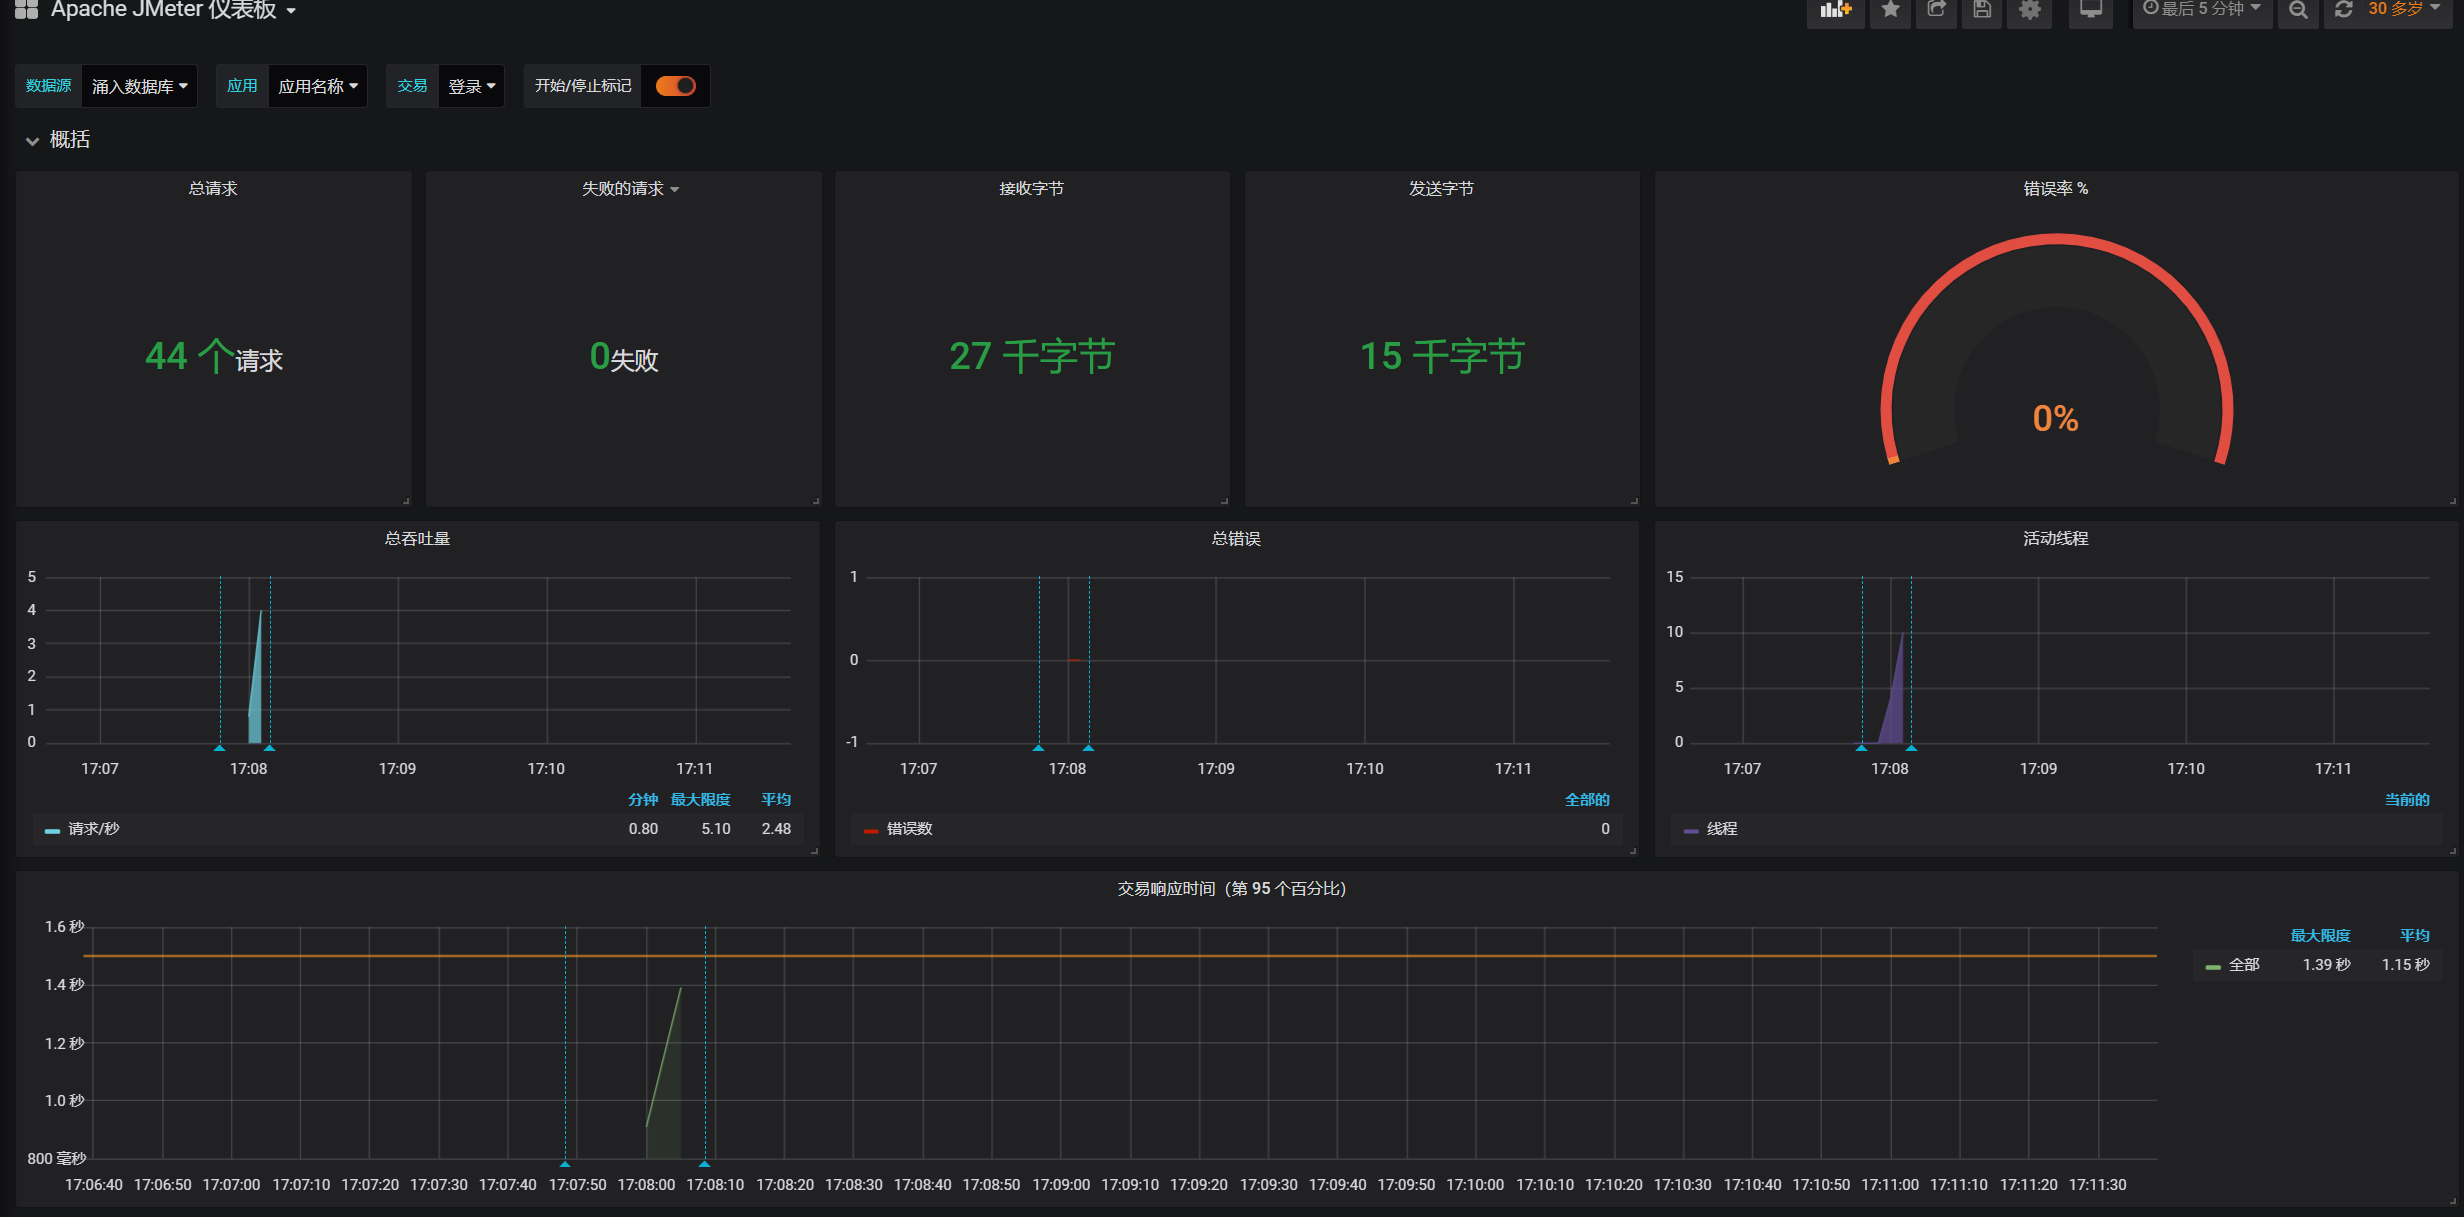
Task: Open the share dashboard icon
Action: point(1937,10)
